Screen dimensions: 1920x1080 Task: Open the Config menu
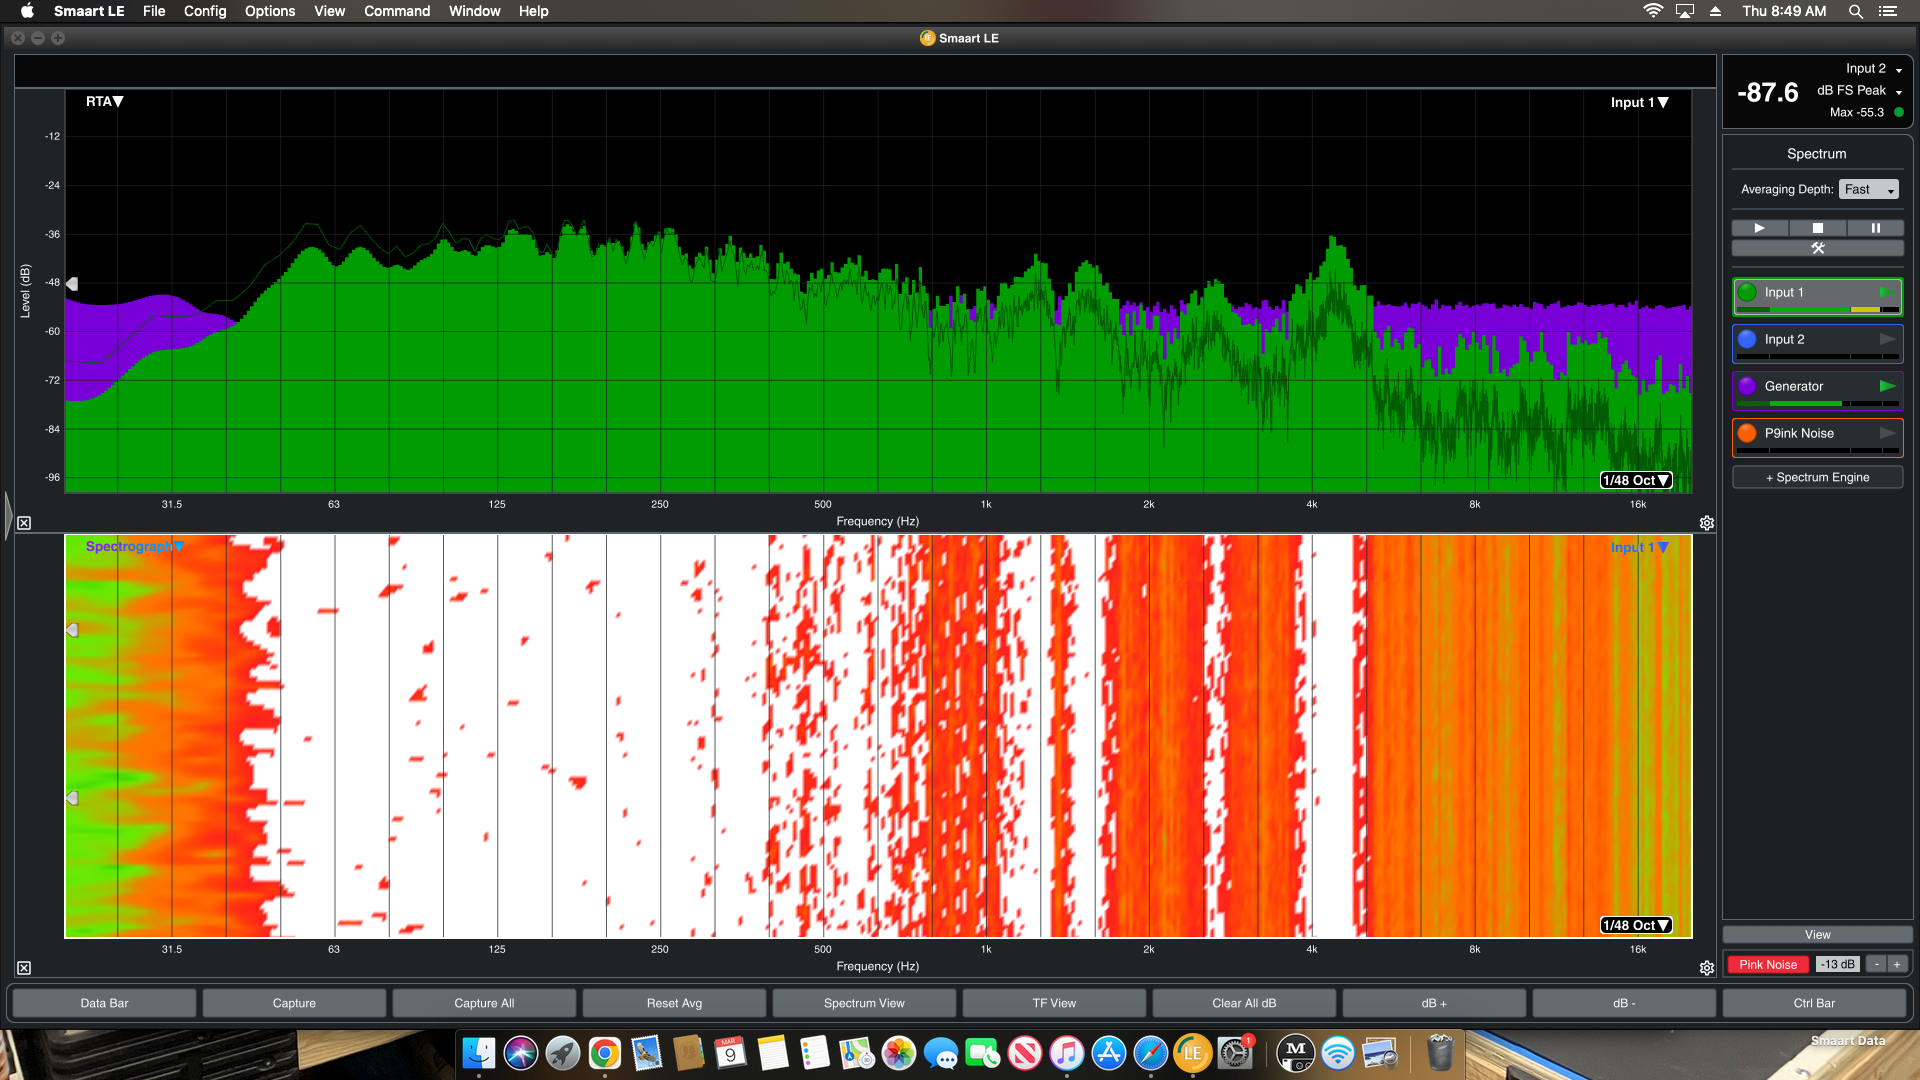(205, 11)
